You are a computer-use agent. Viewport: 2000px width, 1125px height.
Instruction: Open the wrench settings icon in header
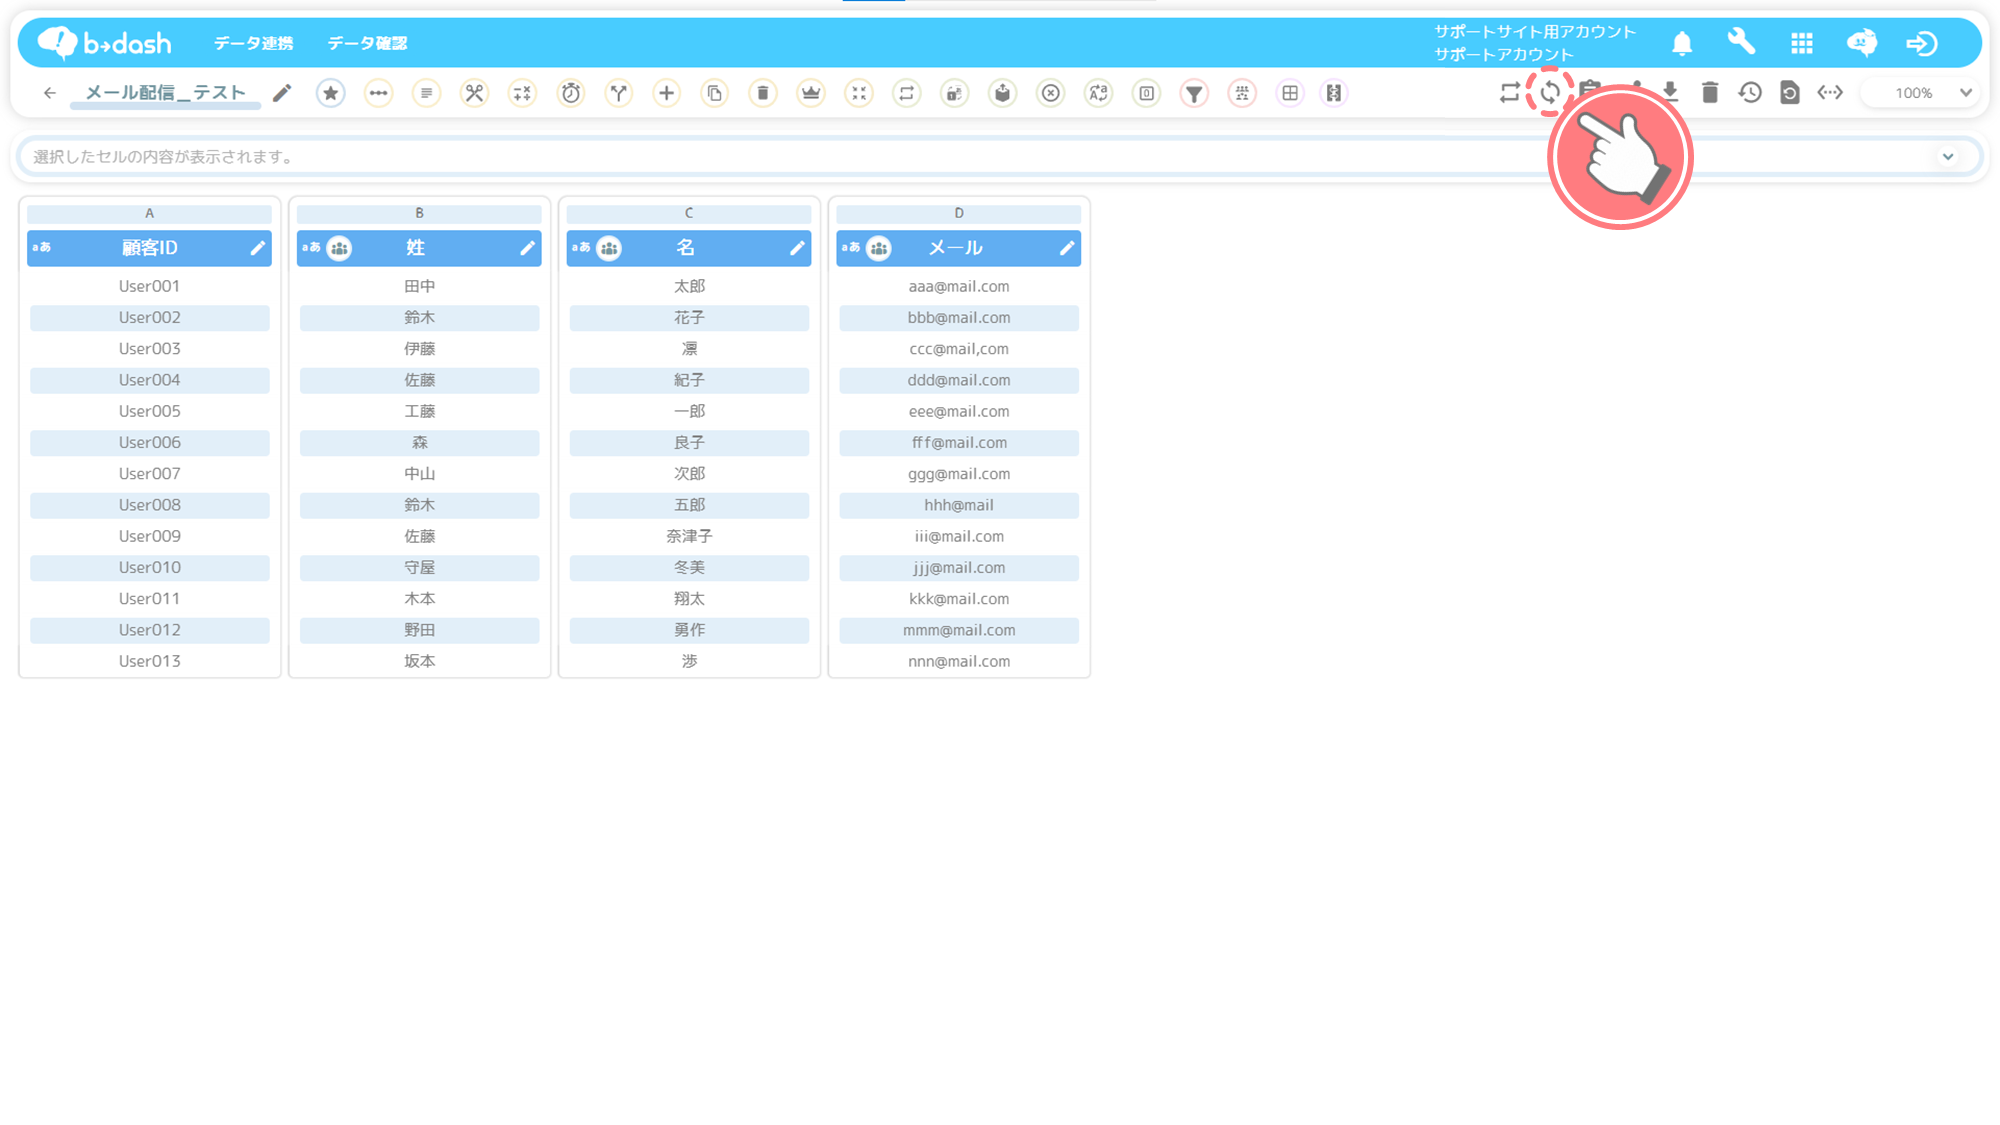coord(1741,42)
